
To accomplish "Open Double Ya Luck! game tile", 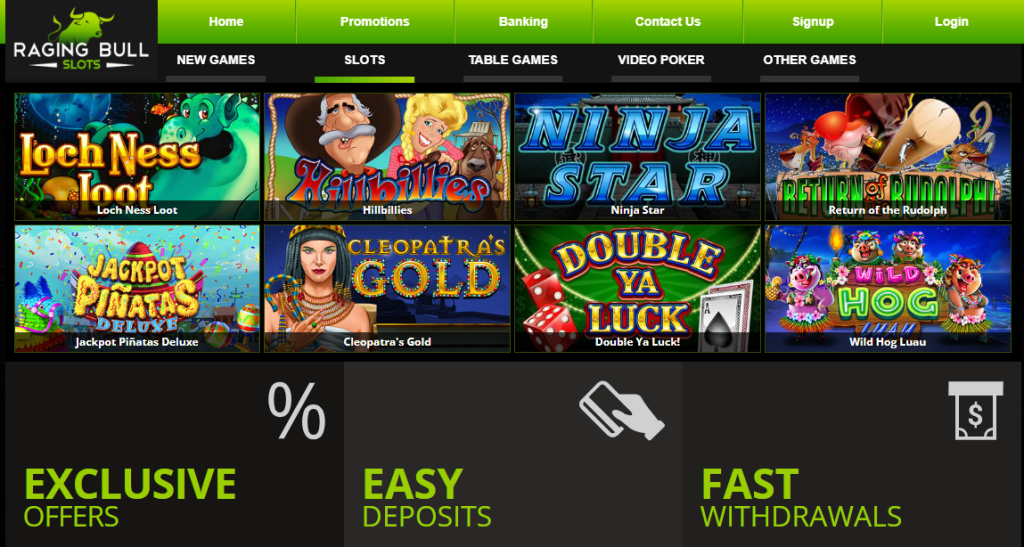I will (x=637, y=289).
